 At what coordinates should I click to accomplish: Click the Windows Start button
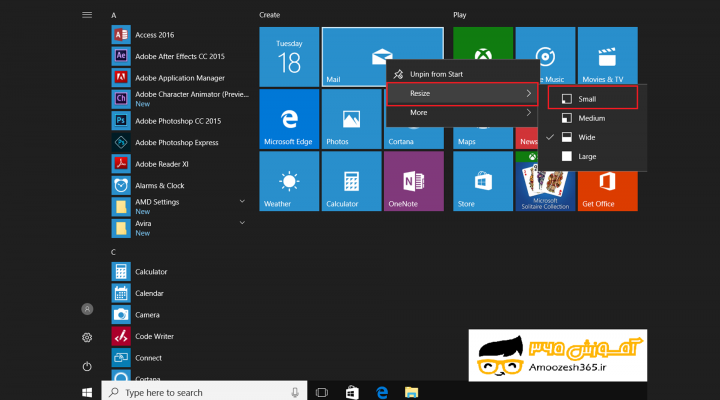tap(87, 393)
